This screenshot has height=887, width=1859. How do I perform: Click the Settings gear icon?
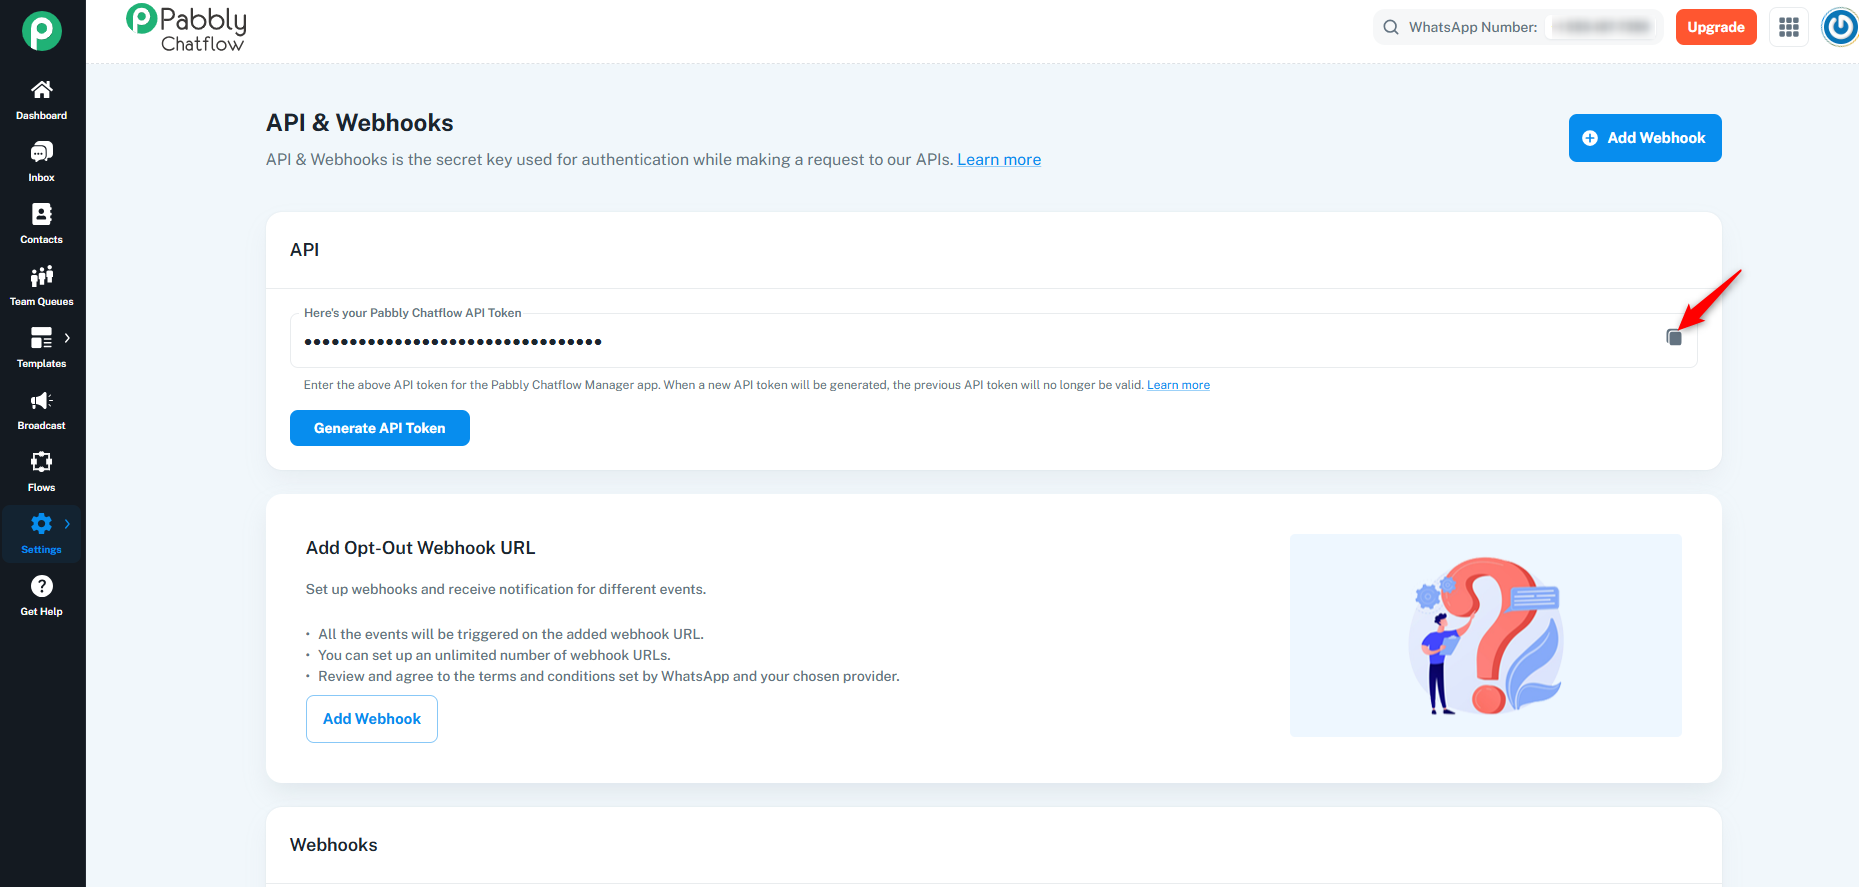(42, 523)
